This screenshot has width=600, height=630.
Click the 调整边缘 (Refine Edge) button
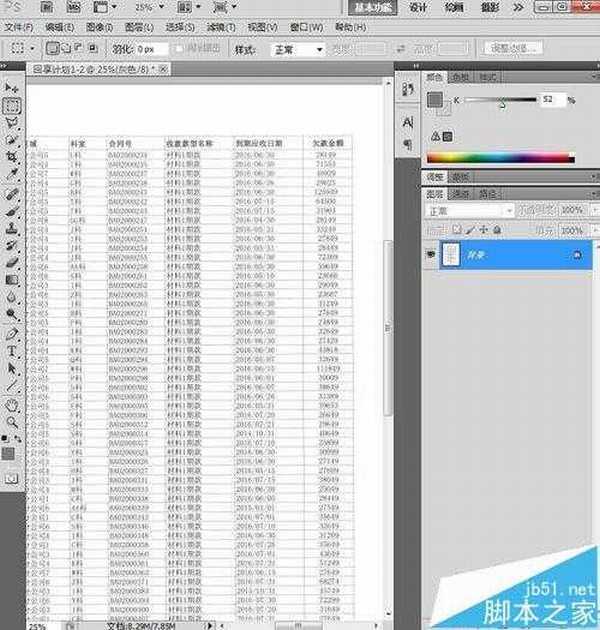click(510, 48)
